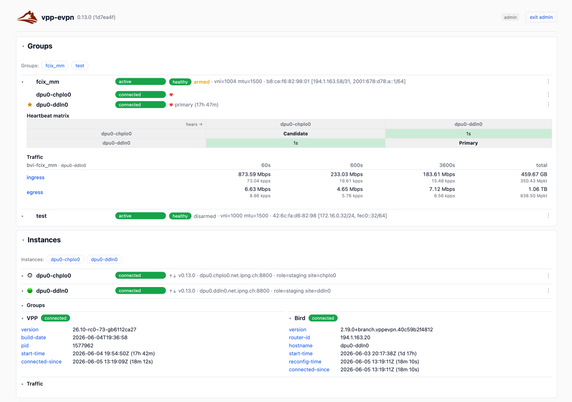Screen dimensions: 572x402
Task: Click the egress traffic link
Action: pos(35,192)
